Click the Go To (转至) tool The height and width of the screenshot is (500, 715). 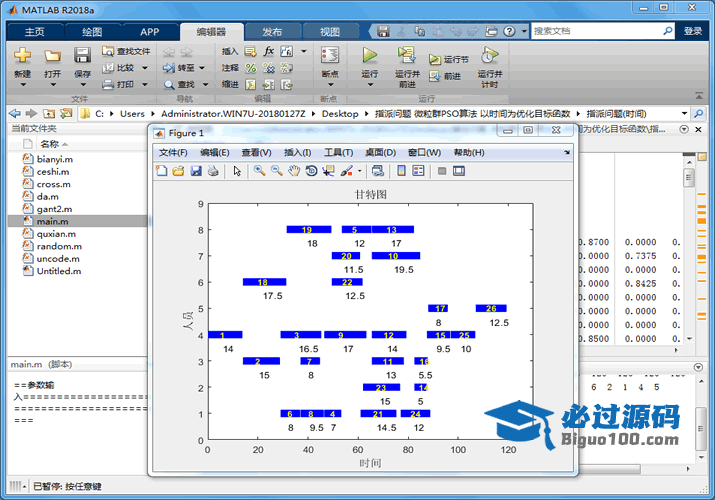pos(180,68)
